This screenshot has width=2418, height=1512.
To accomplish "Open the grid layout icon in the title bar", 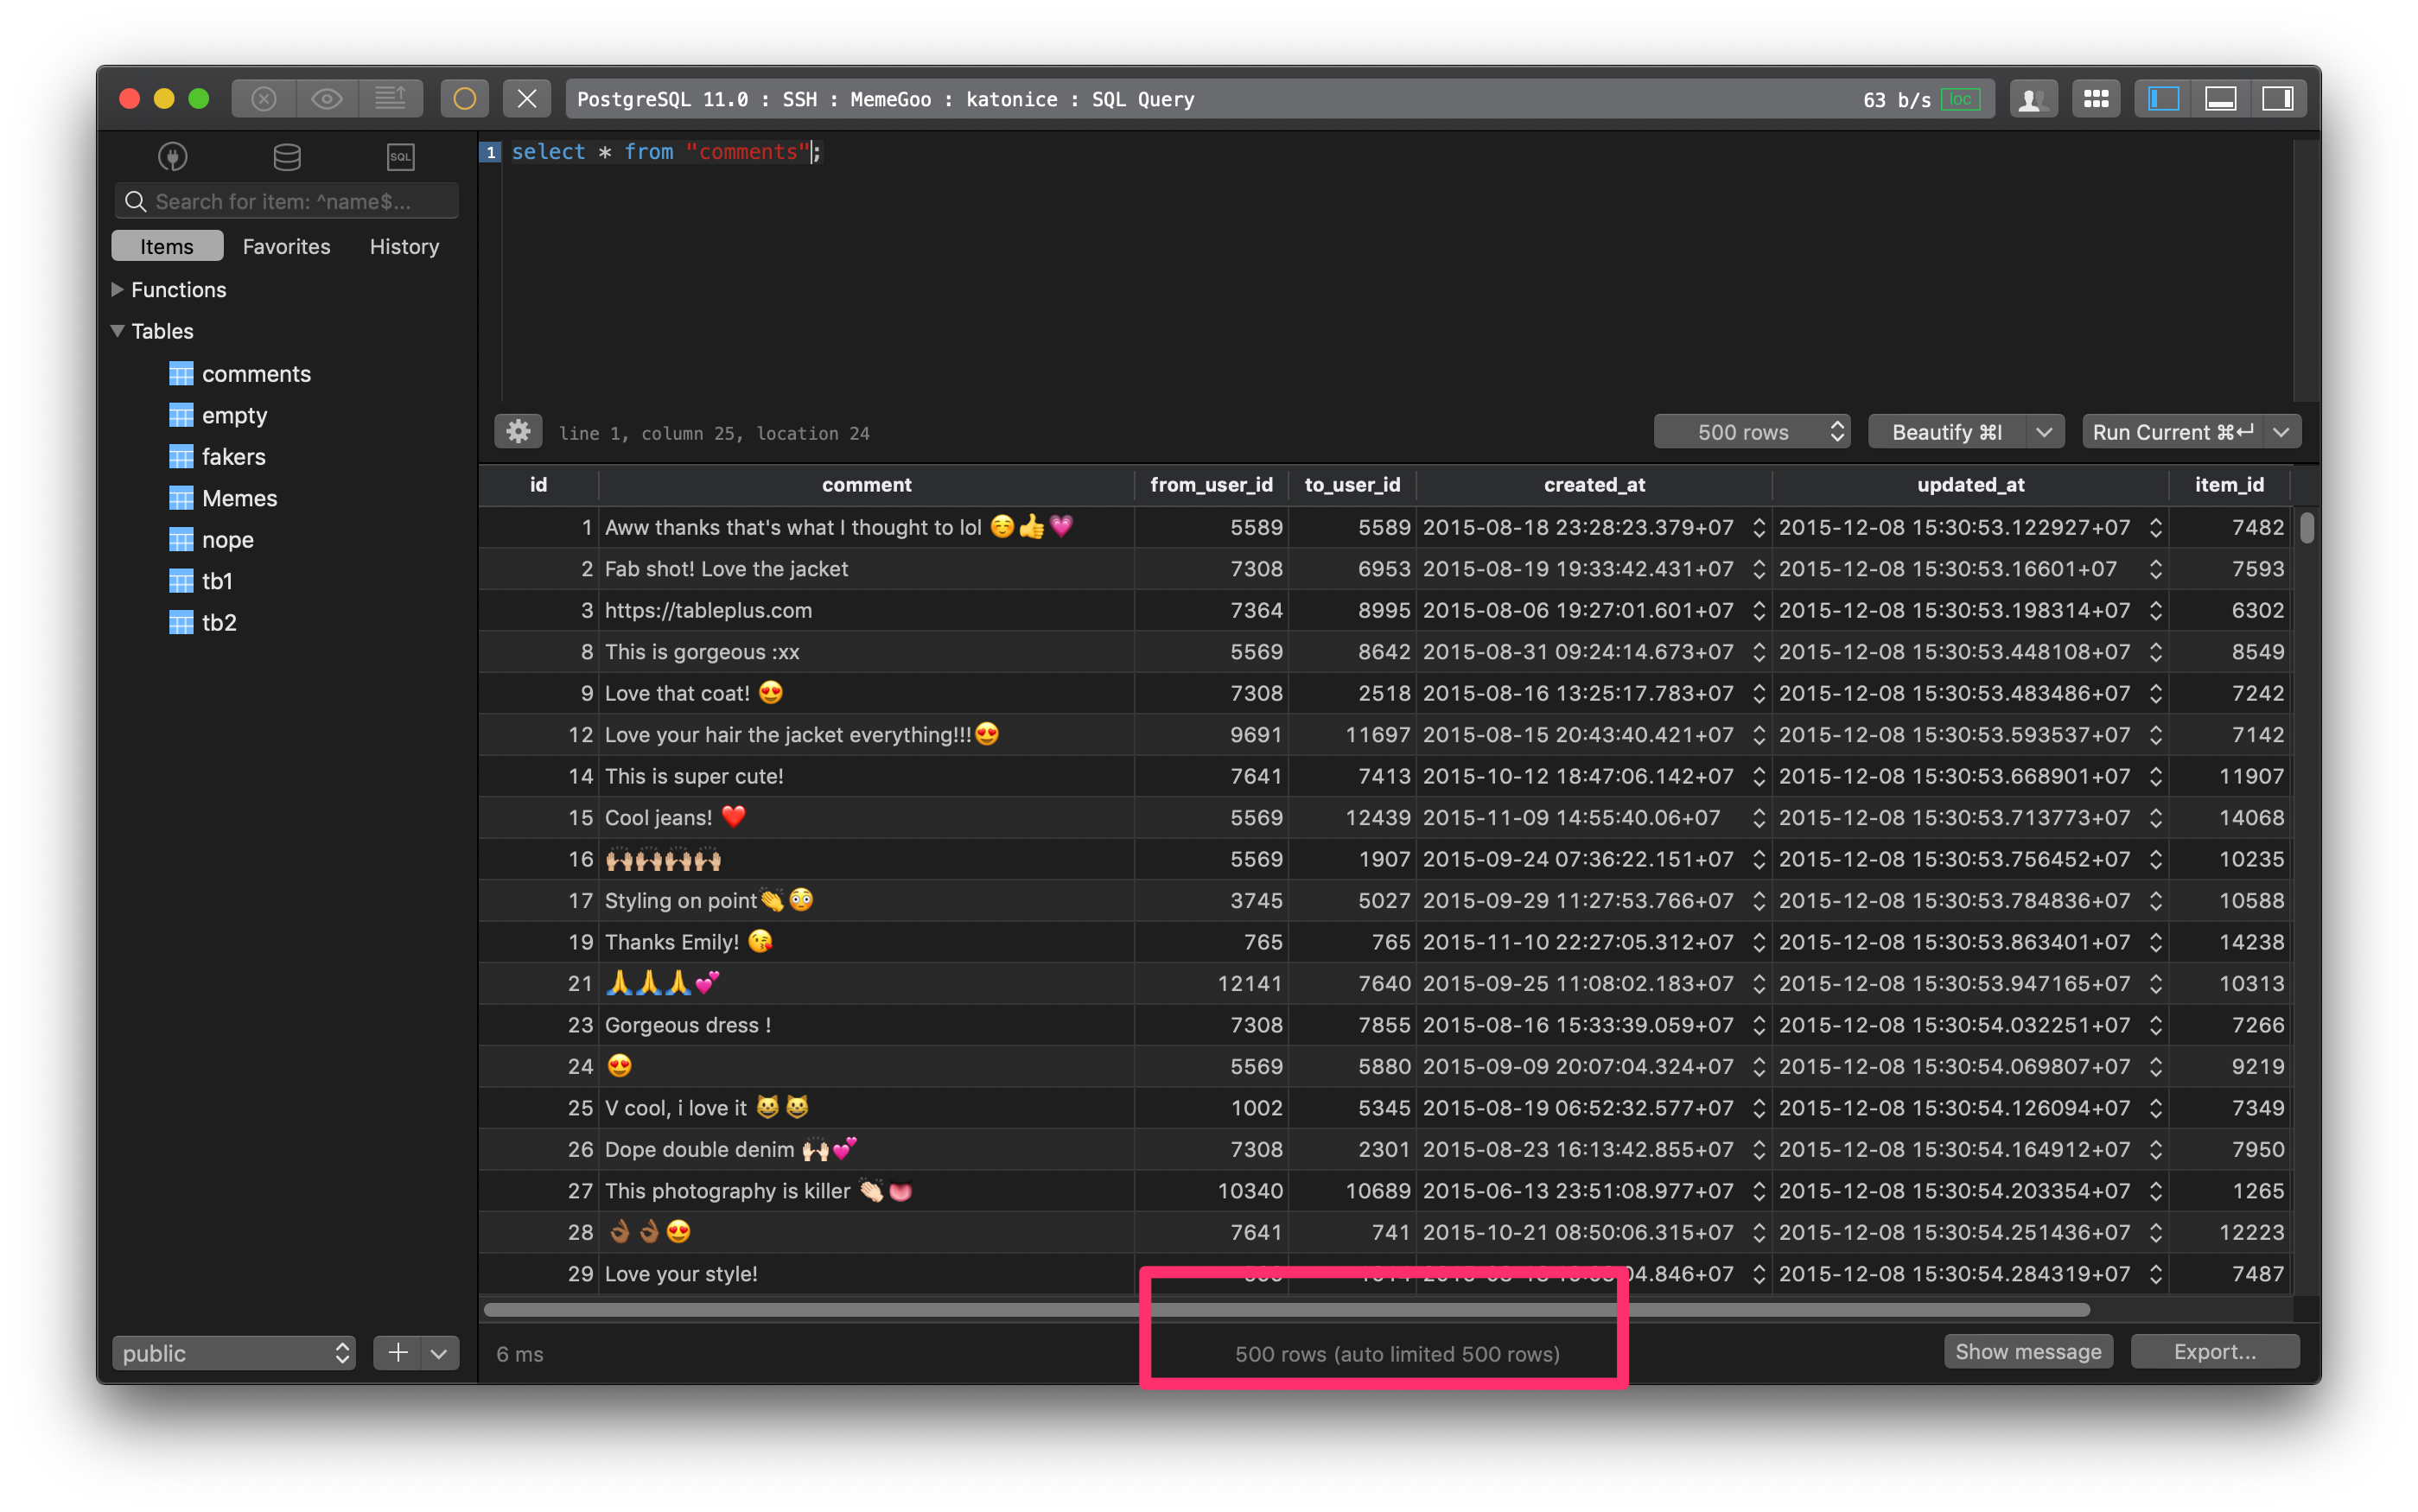I will 2096,98.
